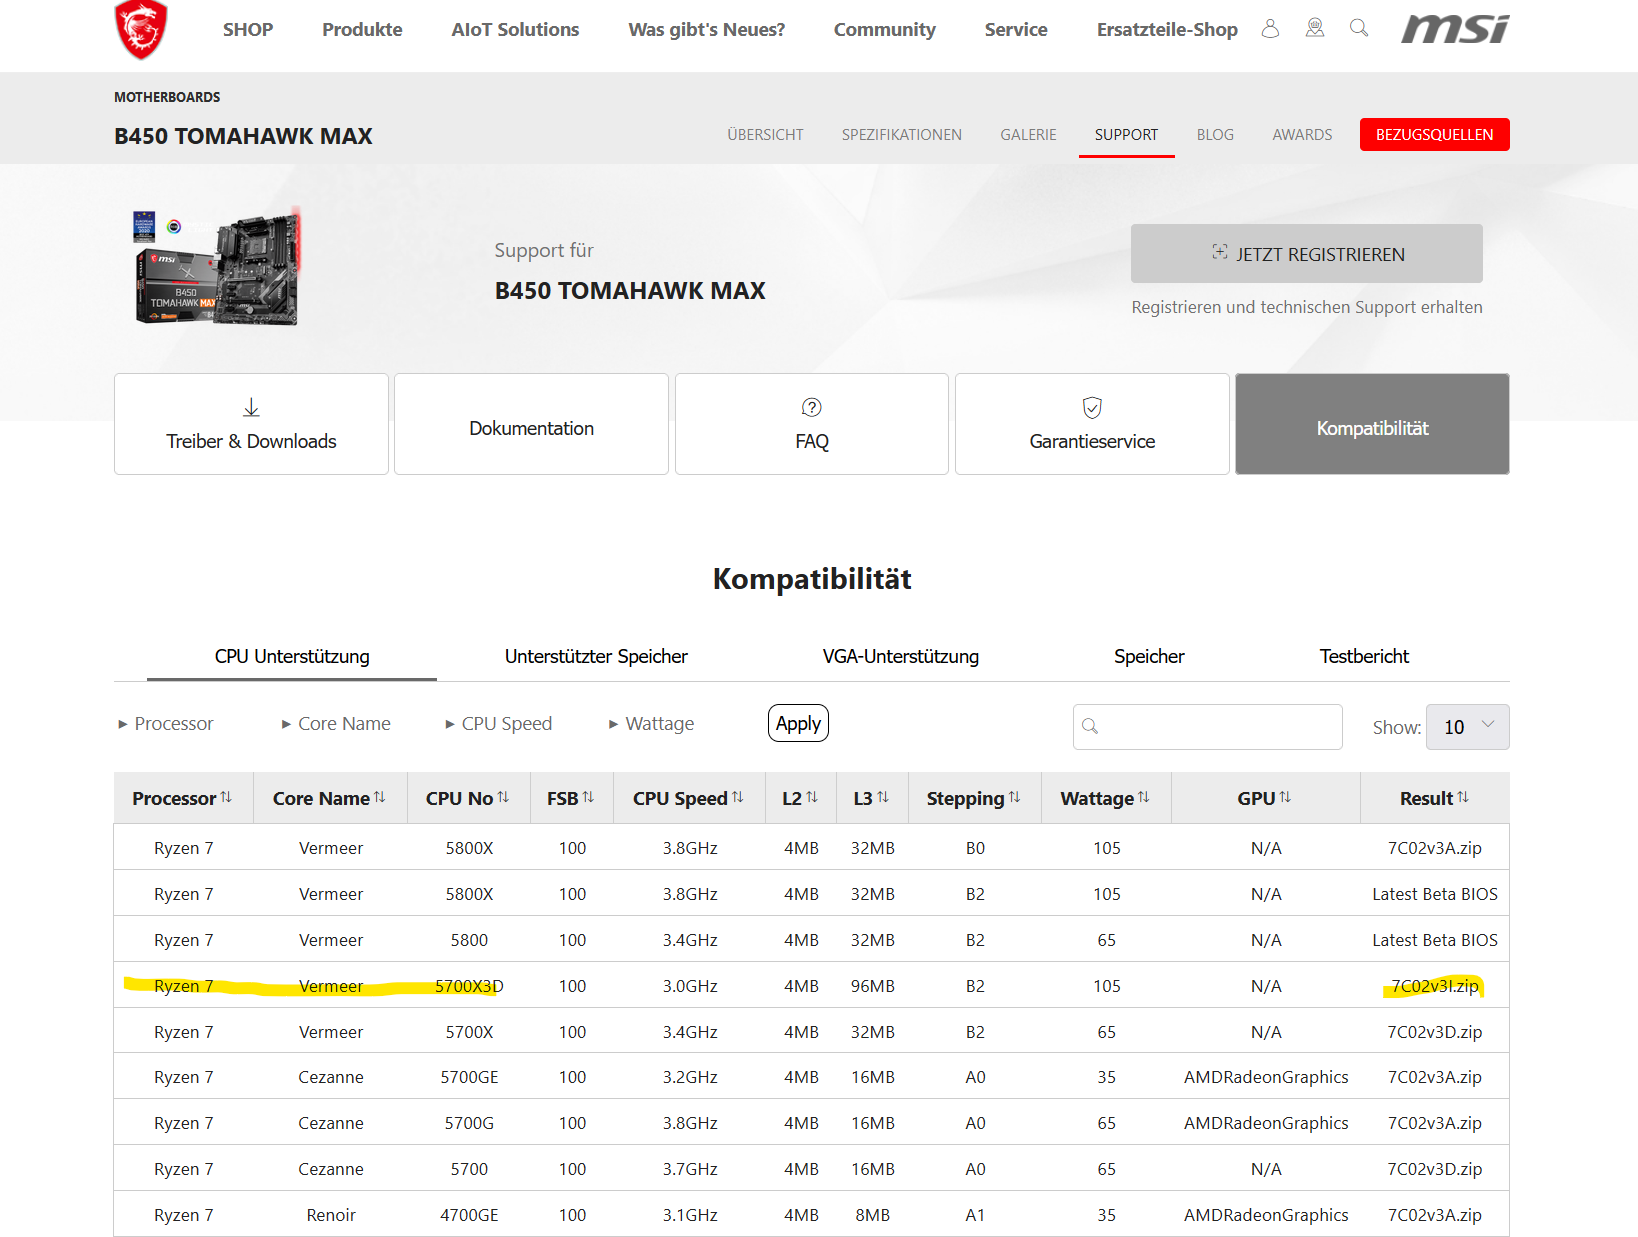The image size is (1638, 1237).
Task: Expand the CPU Speed filter
Action: pos(499,723)
